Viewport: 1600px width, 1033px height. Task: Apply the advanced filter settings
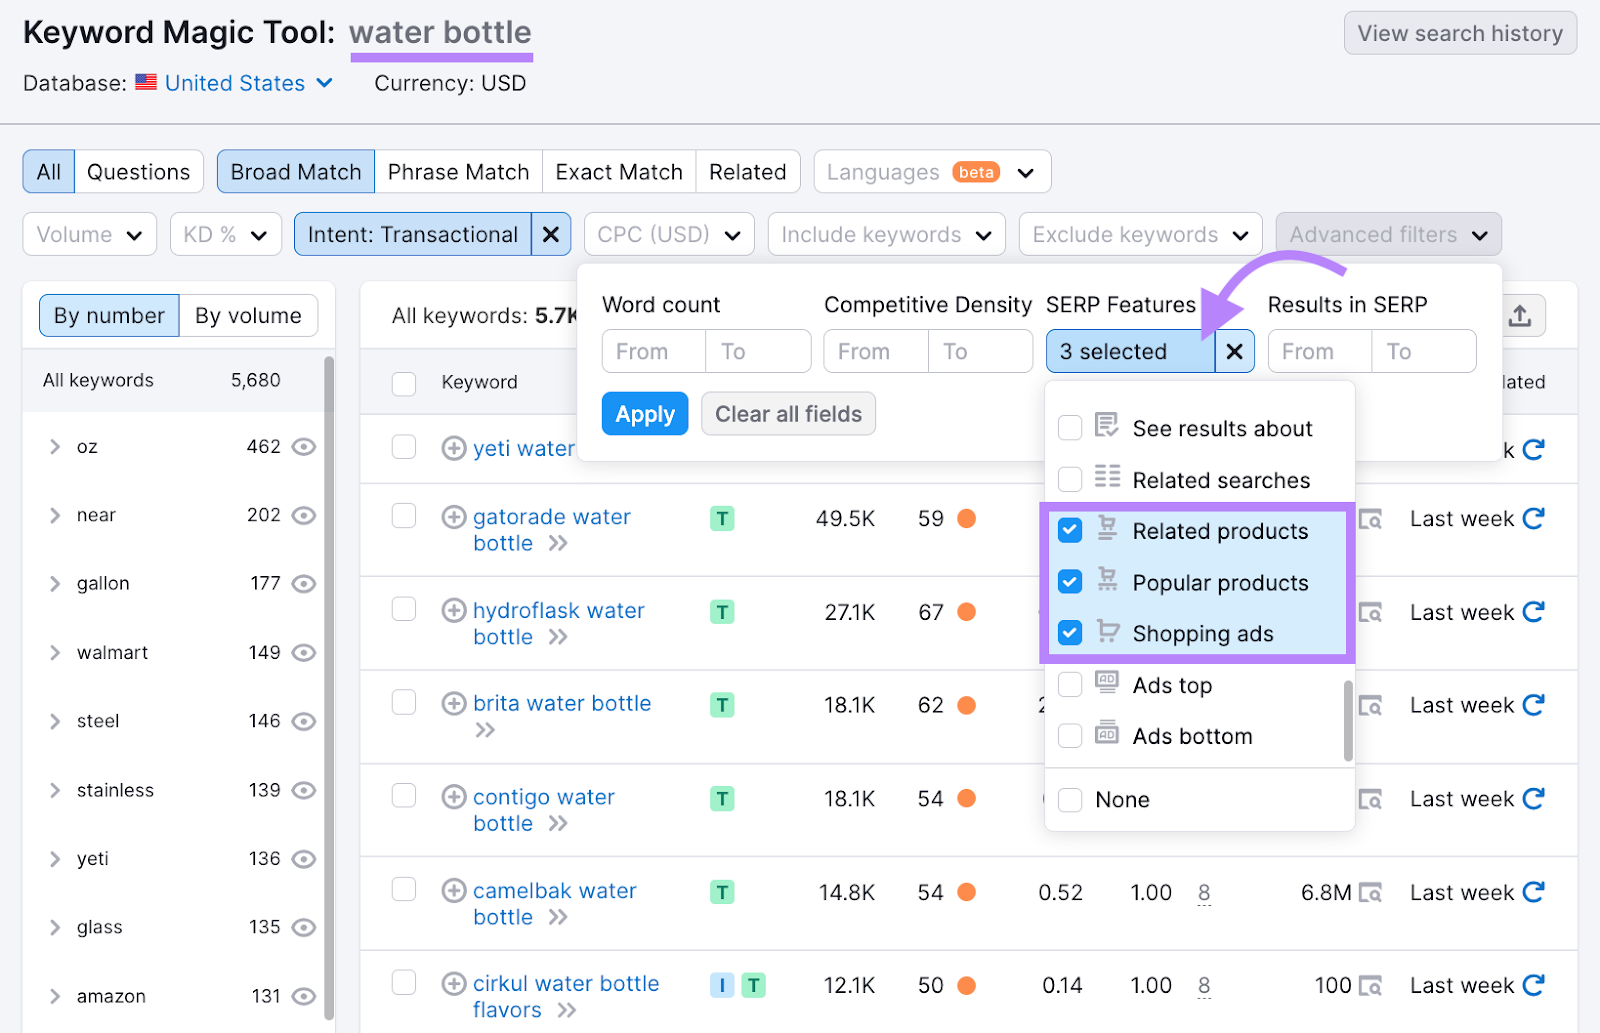coord(644,413)
